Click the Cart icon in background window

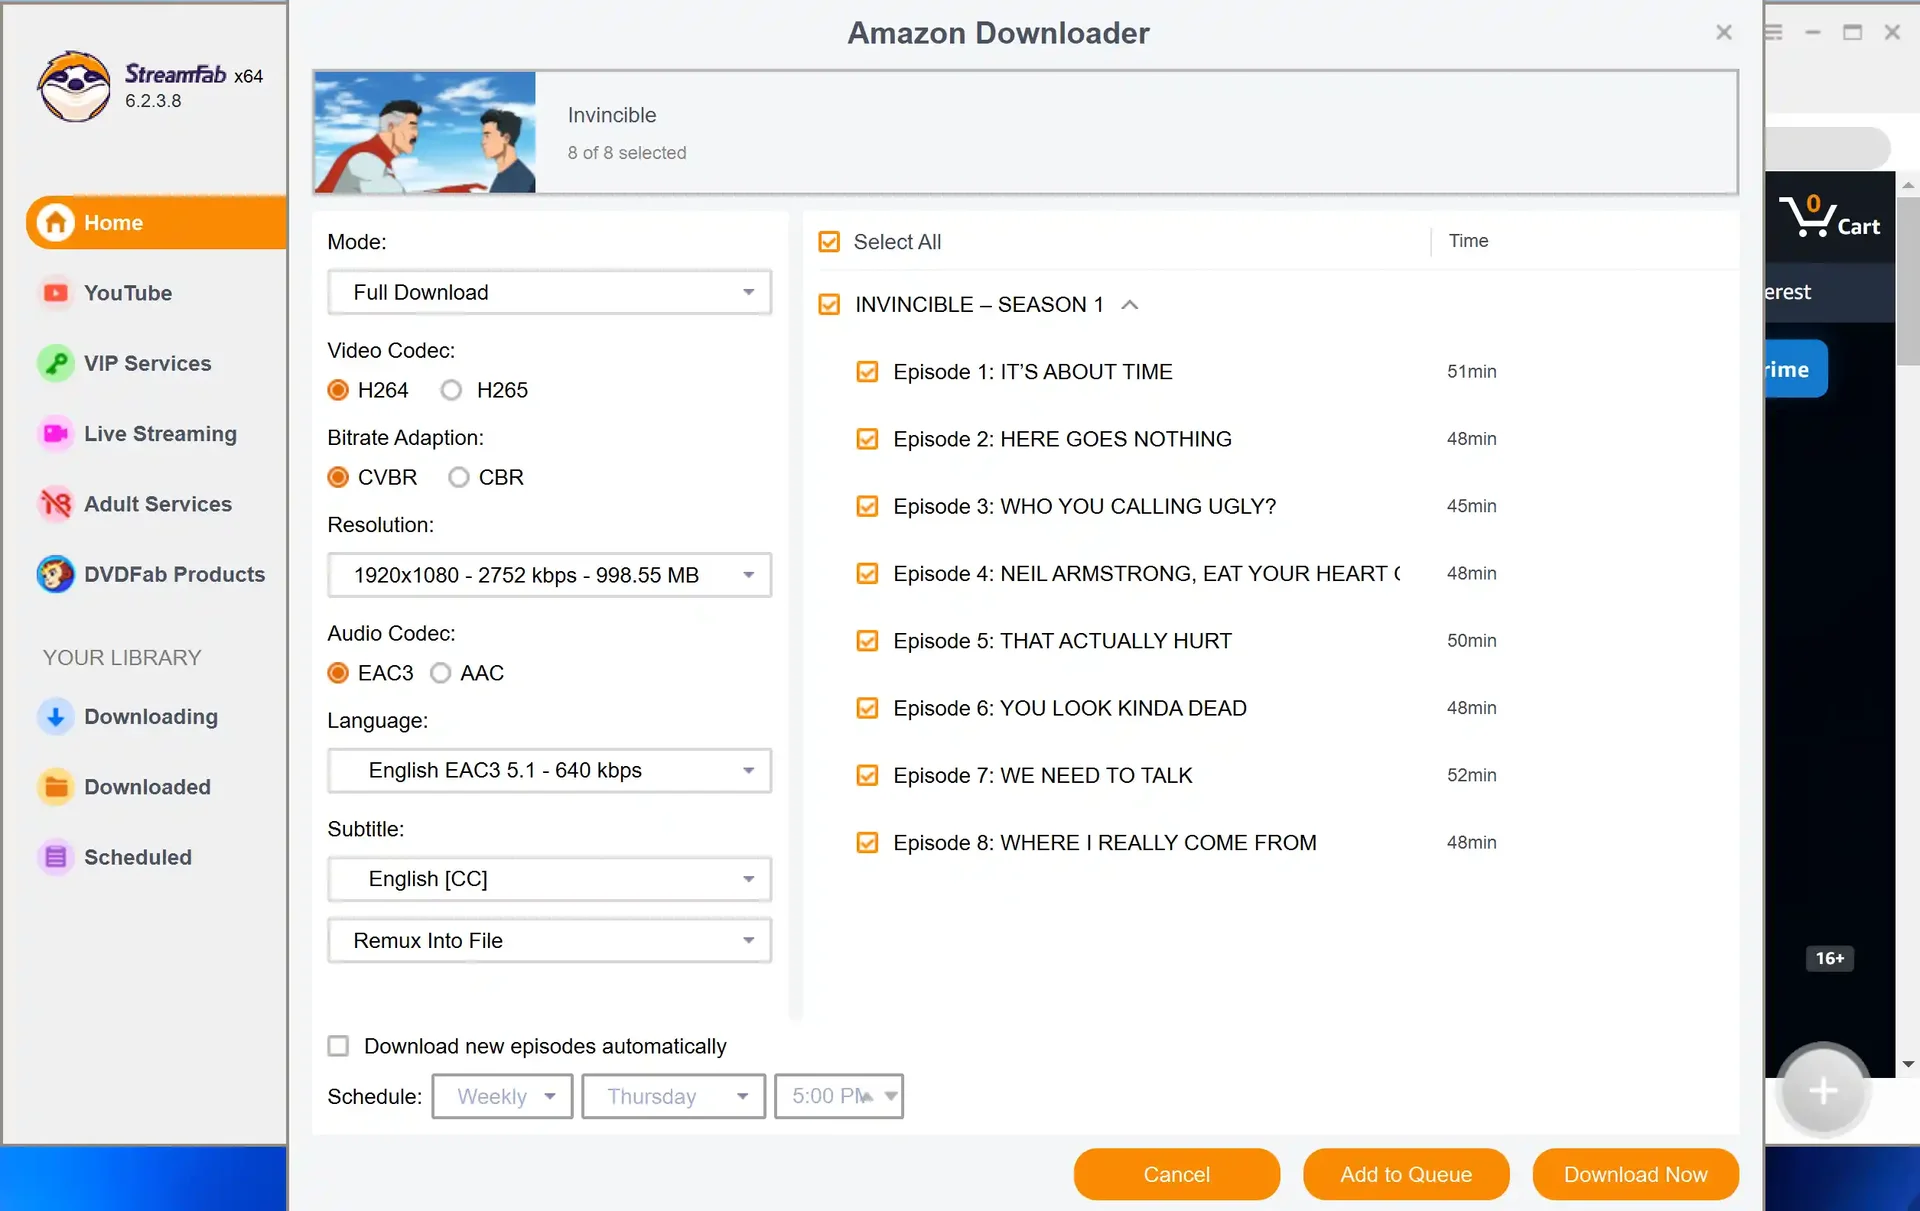click(x=1829, y=216)
